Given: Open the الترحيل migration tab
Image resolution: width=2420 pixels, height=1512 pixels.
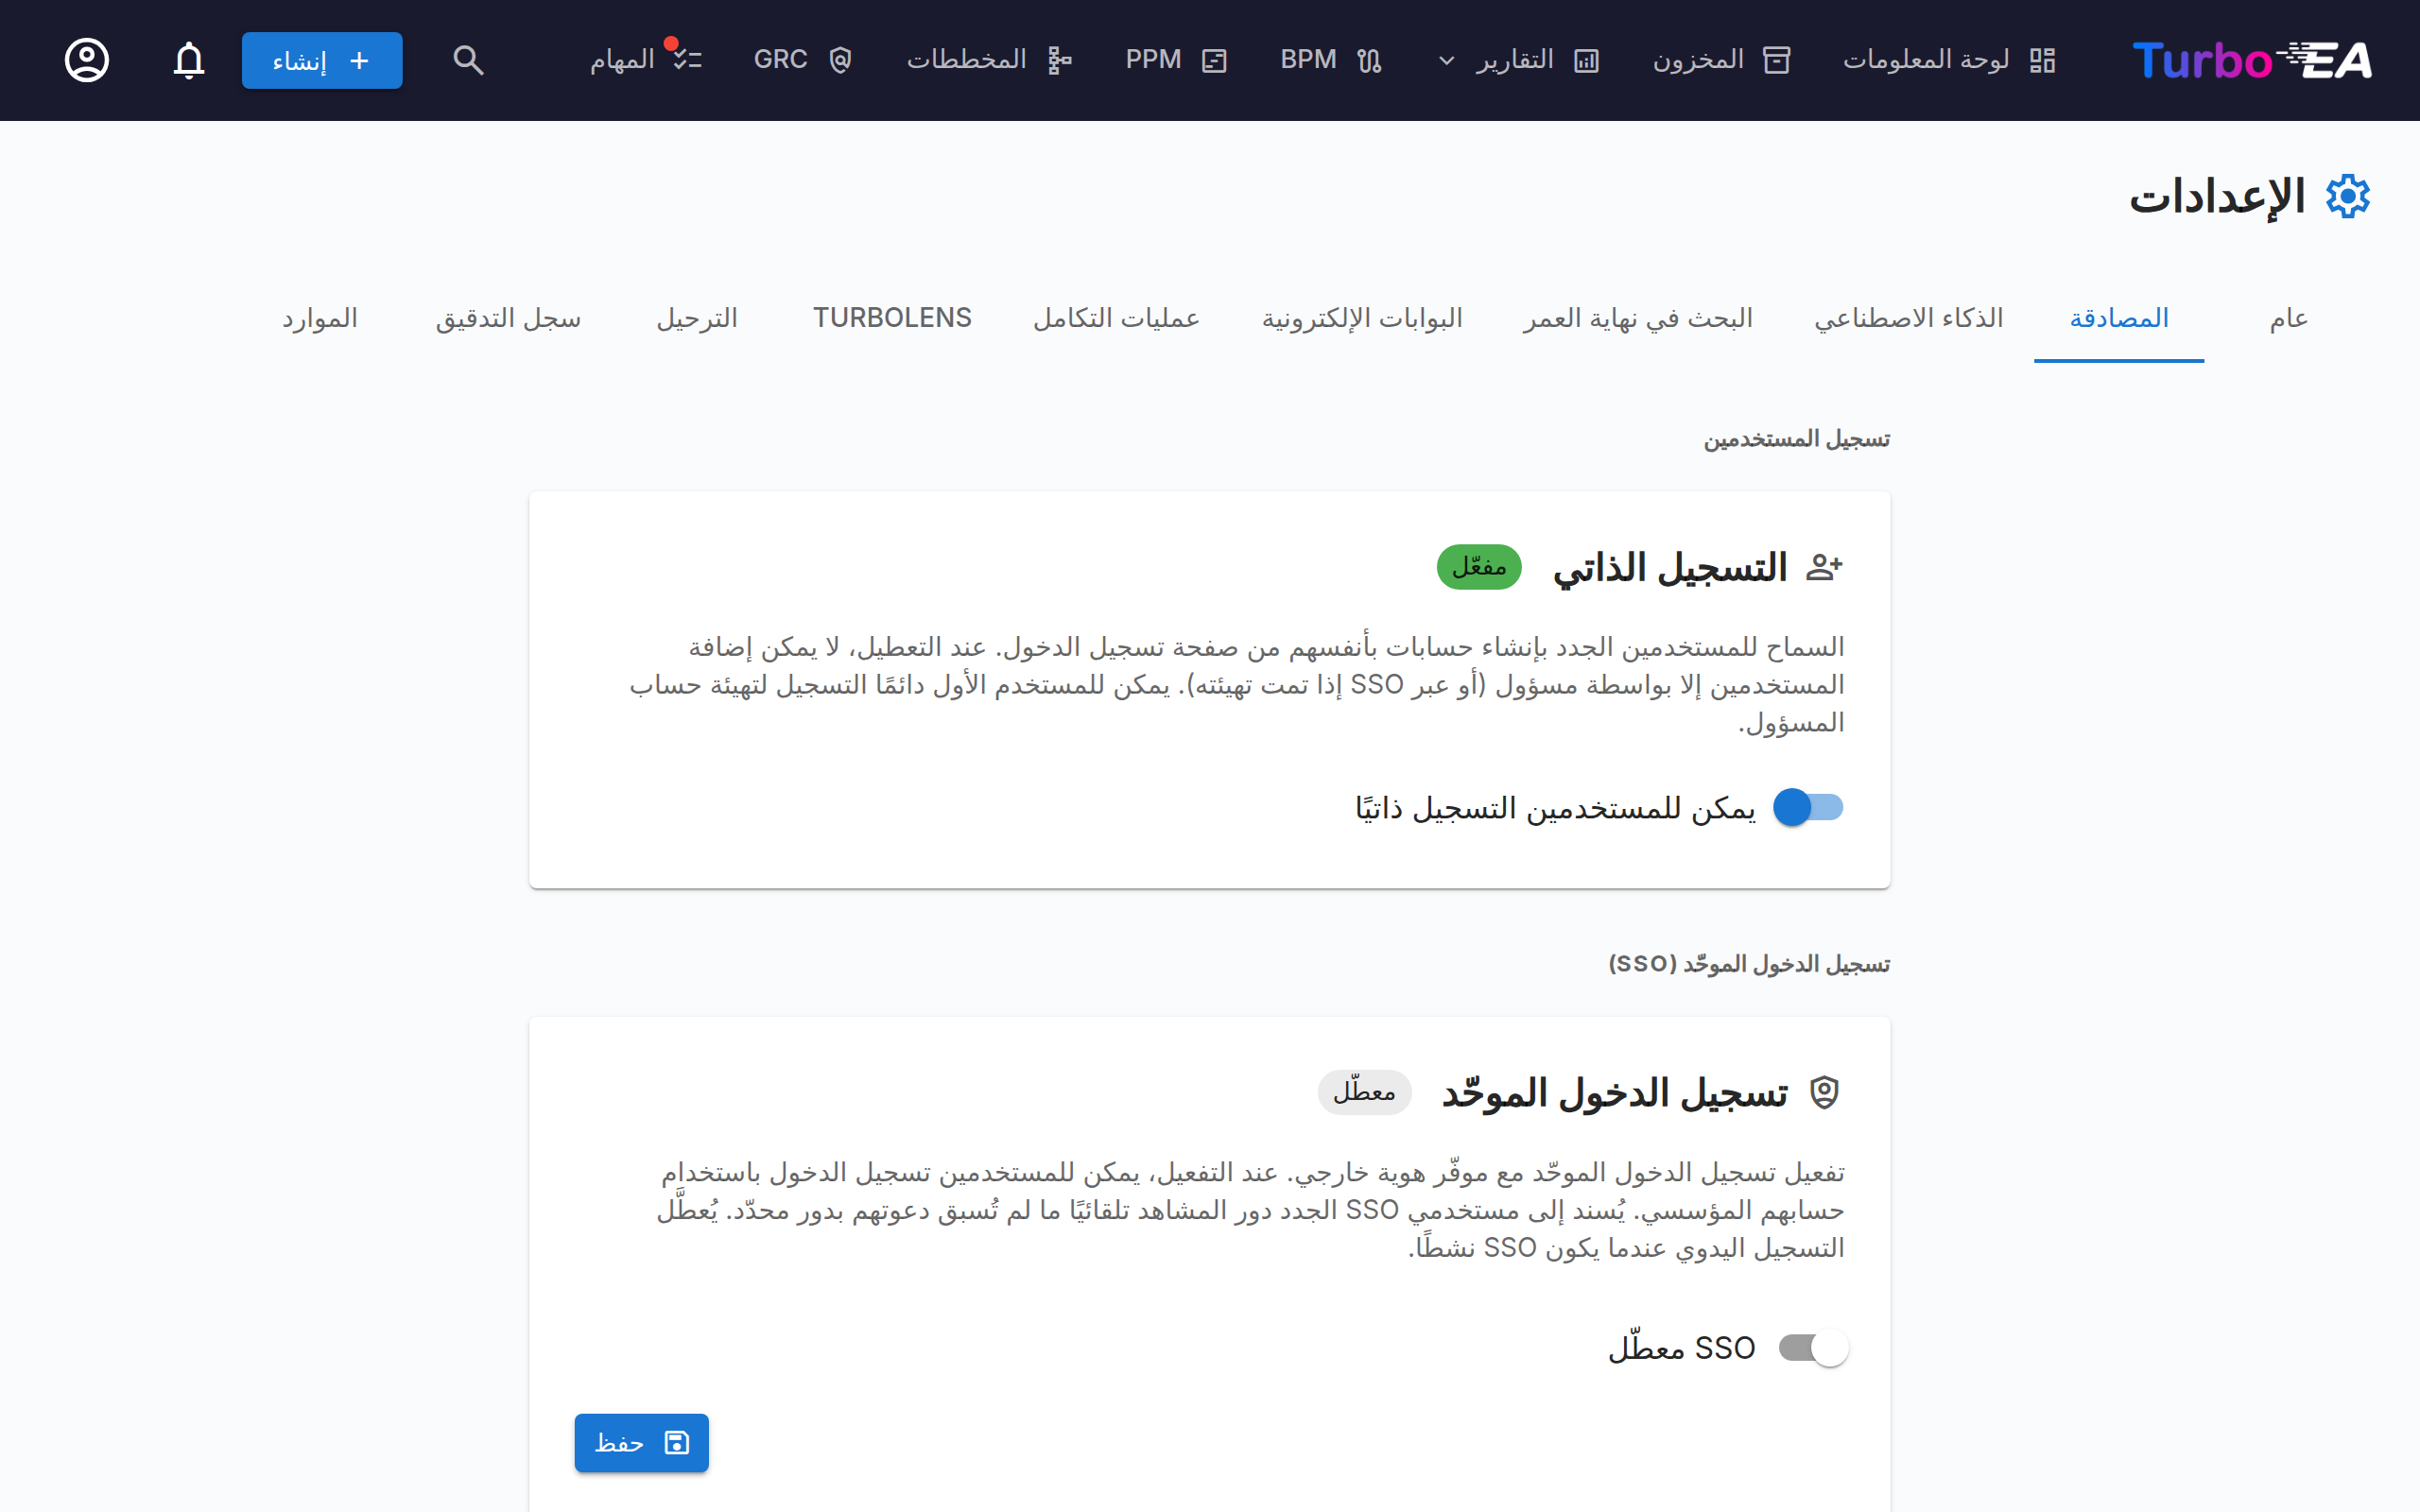Looking at the screenshot, I should click(x=697, y=318).
